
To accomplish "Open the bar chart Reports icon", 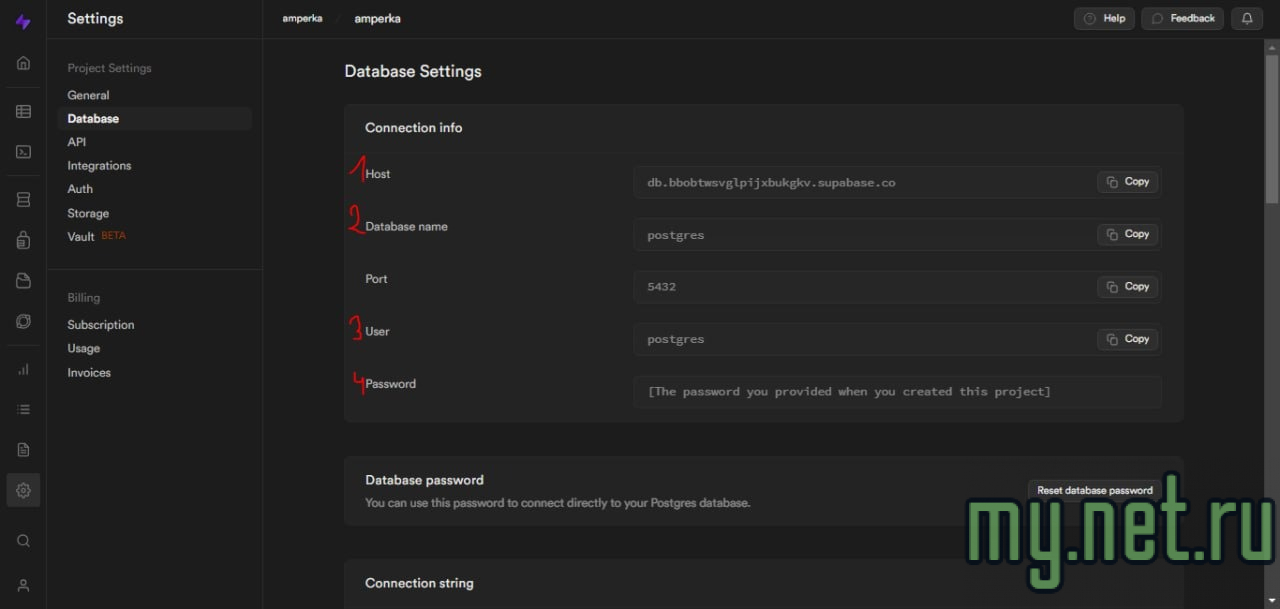I will tap(23, 369).
